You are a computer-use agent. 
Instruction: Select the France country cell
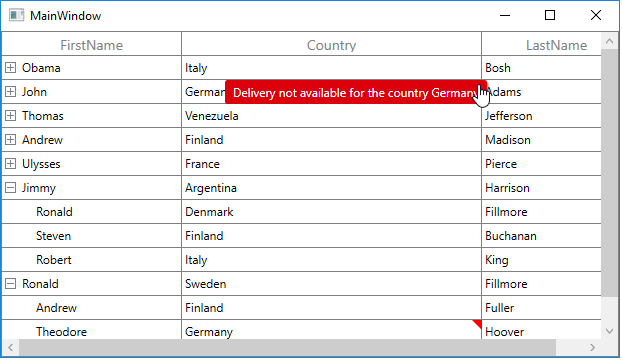(332, 164)
